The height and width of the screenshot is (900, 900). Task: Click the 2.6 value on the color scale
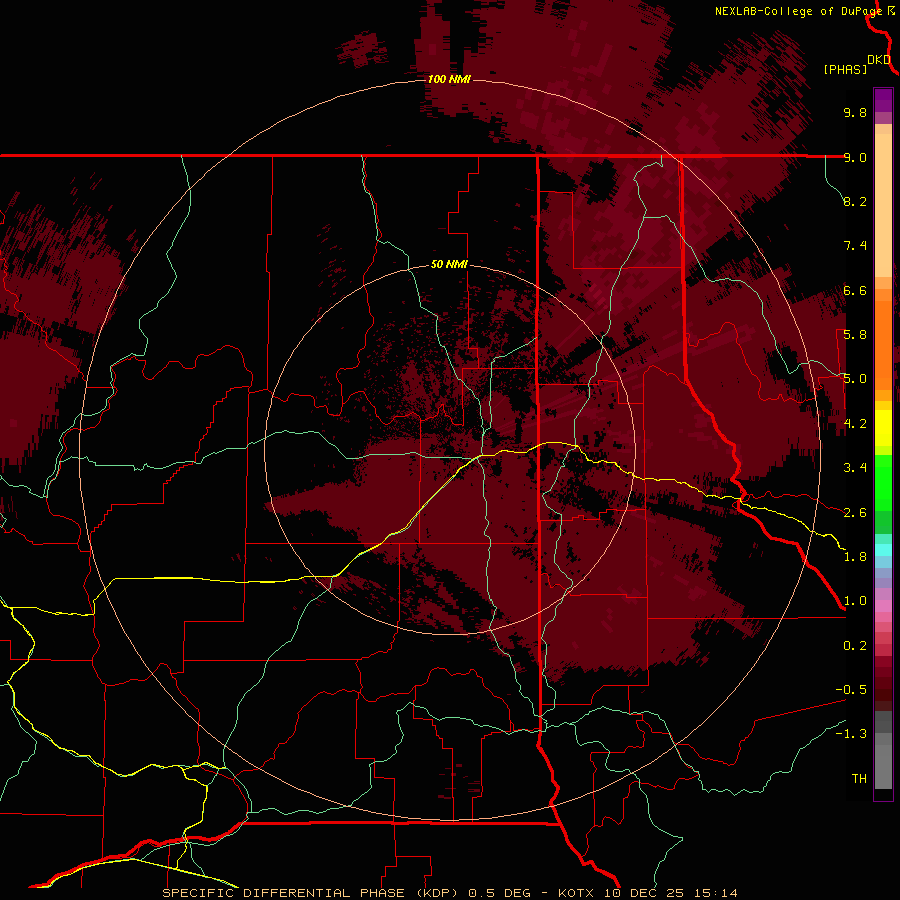pyautogui.click(x=855, y=513)
